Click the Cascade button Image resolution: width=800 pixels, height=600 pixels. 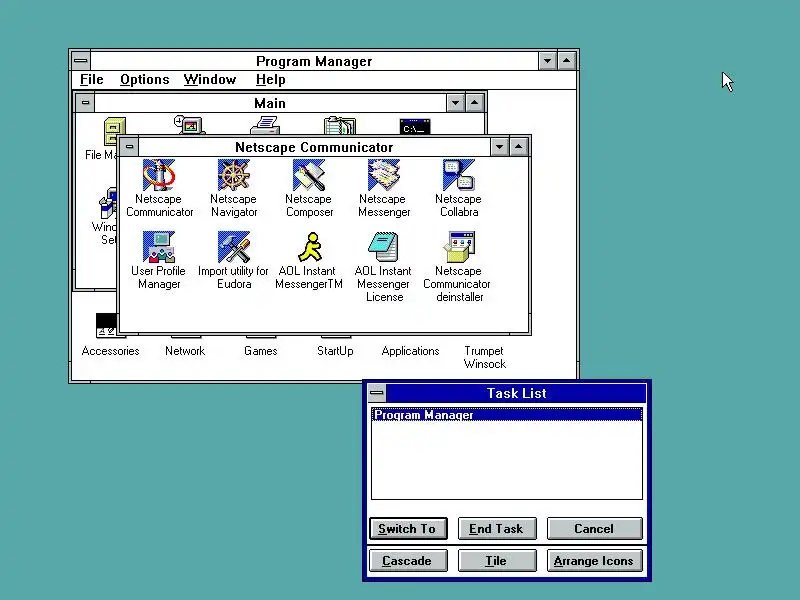tap(408, 561)
